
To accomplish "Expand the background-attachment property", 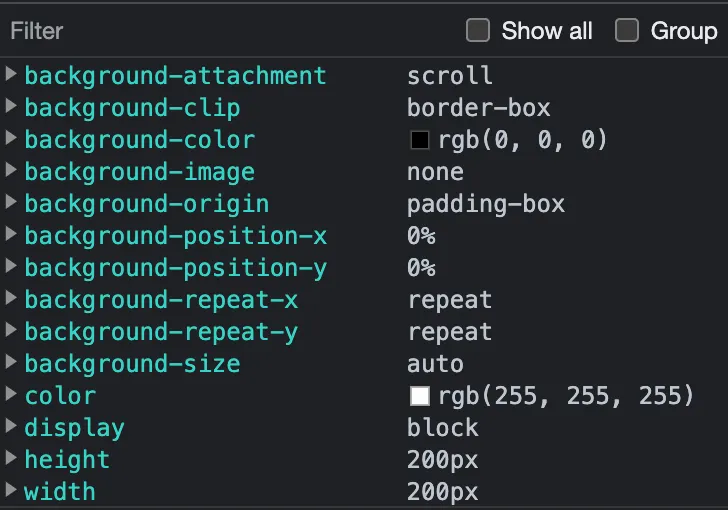I will [11, 75].
